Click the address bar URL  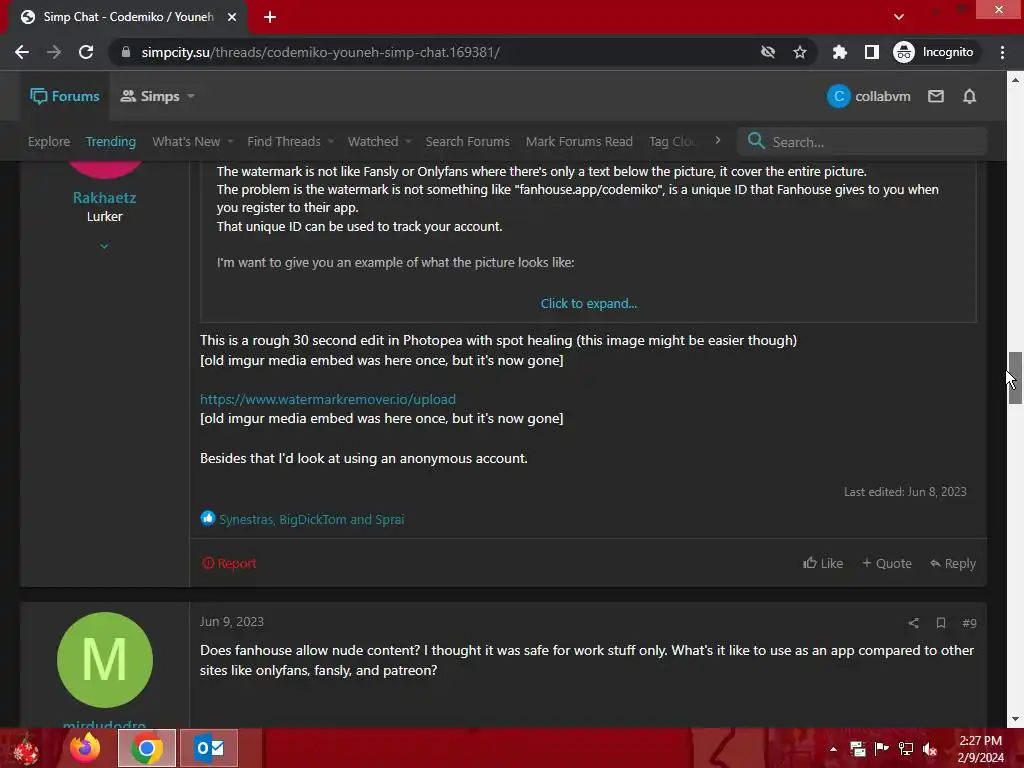pyautogui.click(x=320, y=52)
